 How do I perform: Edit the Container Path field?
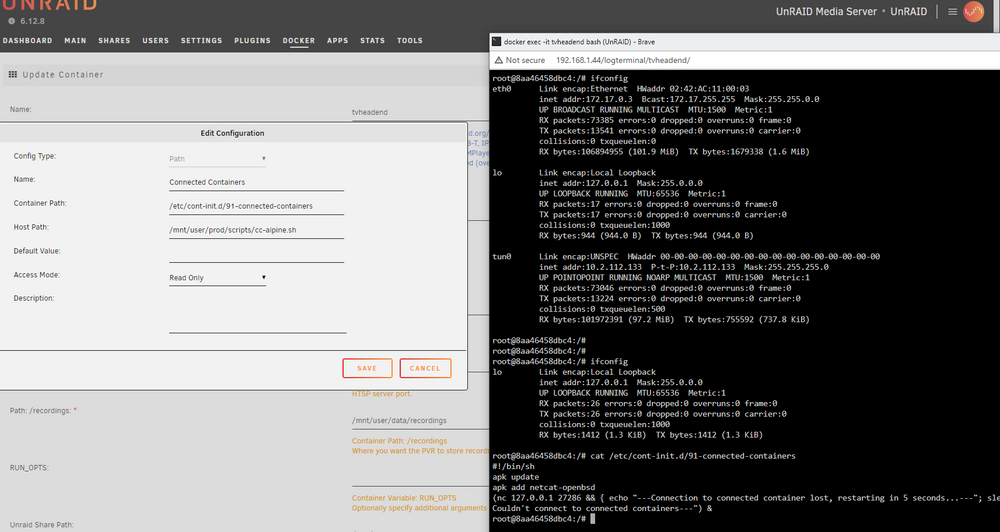tap(256, 206)
